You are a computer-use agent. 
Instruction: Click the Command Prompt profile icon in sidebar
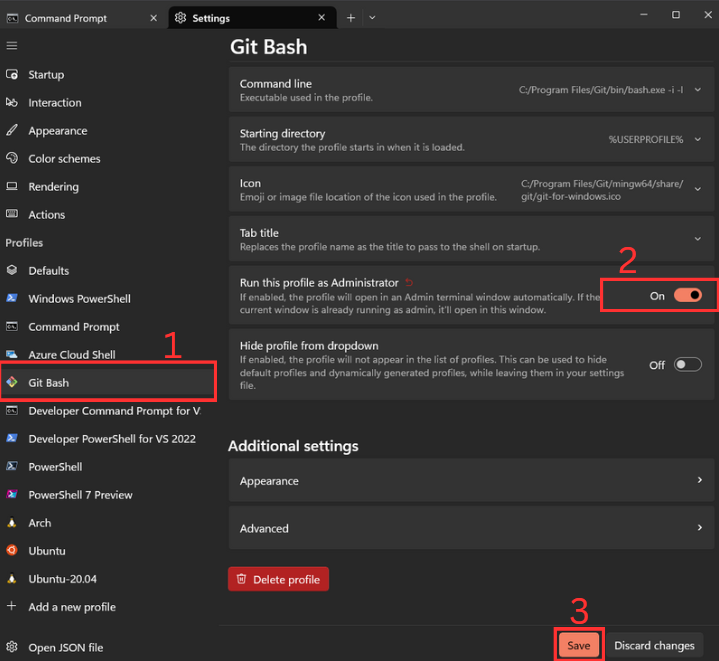12,326
